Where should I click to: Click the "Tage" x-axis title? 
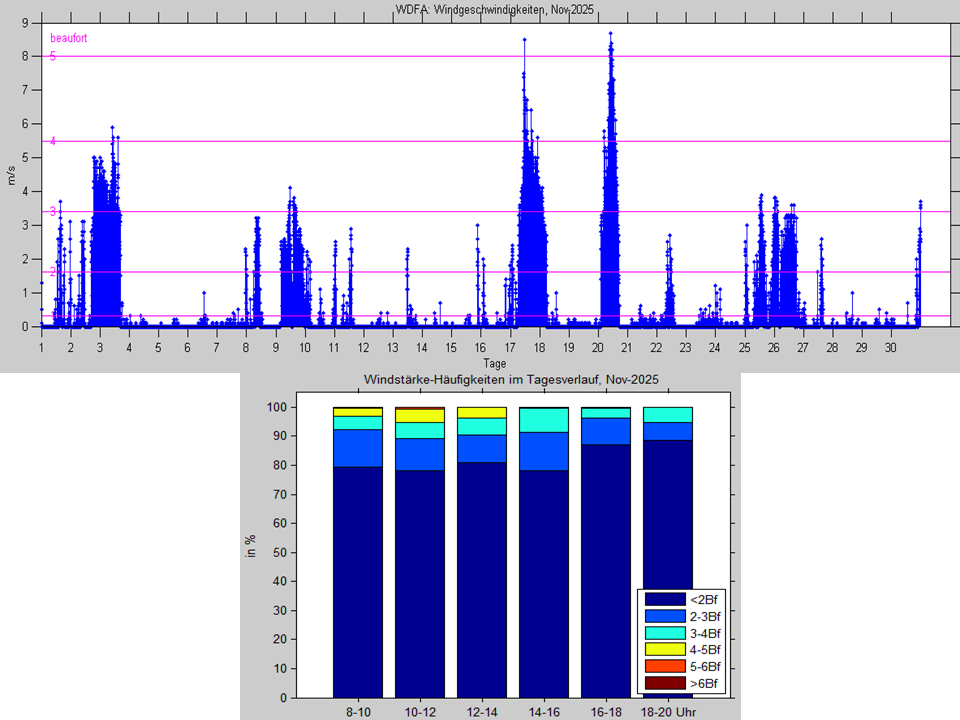[x=494, y=363]
